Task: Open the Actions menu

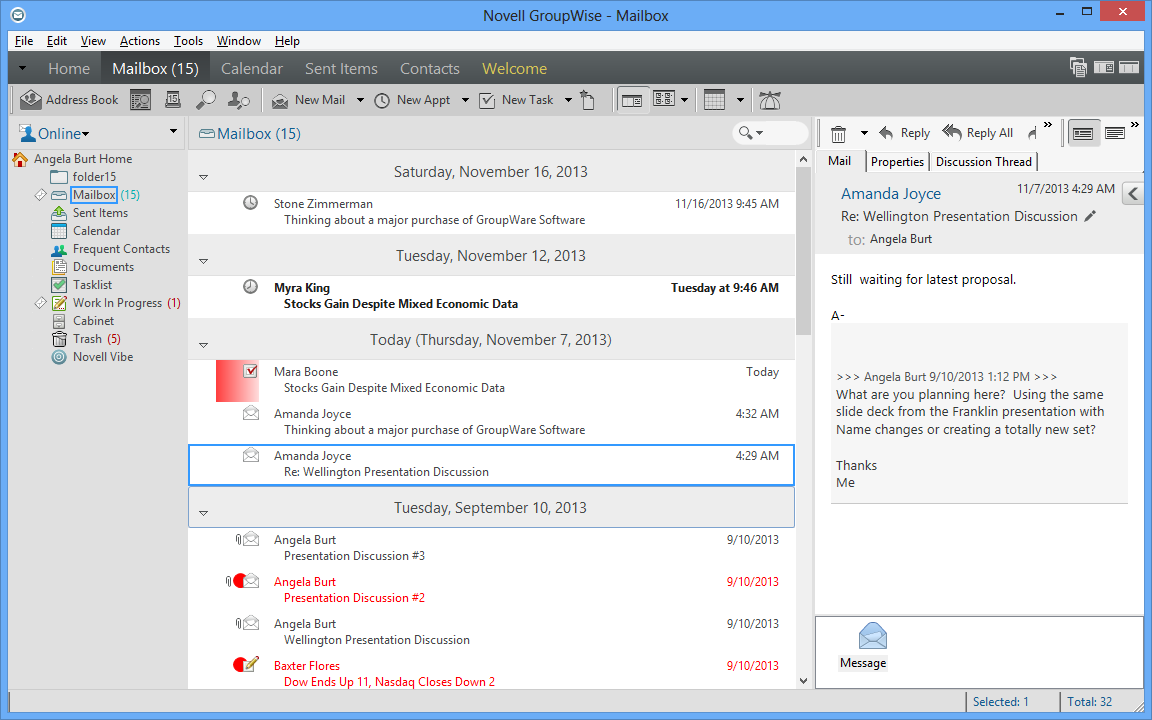Action: [x=140, y=41]
